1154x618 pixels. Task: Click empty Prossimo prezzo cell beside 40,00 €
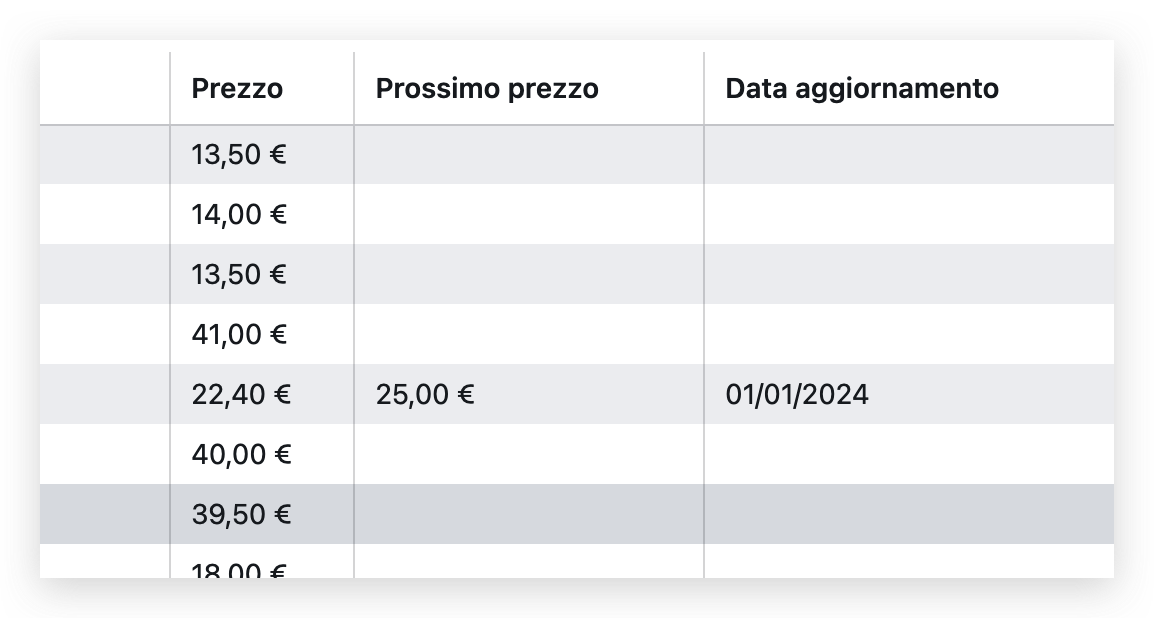[528, 454]
